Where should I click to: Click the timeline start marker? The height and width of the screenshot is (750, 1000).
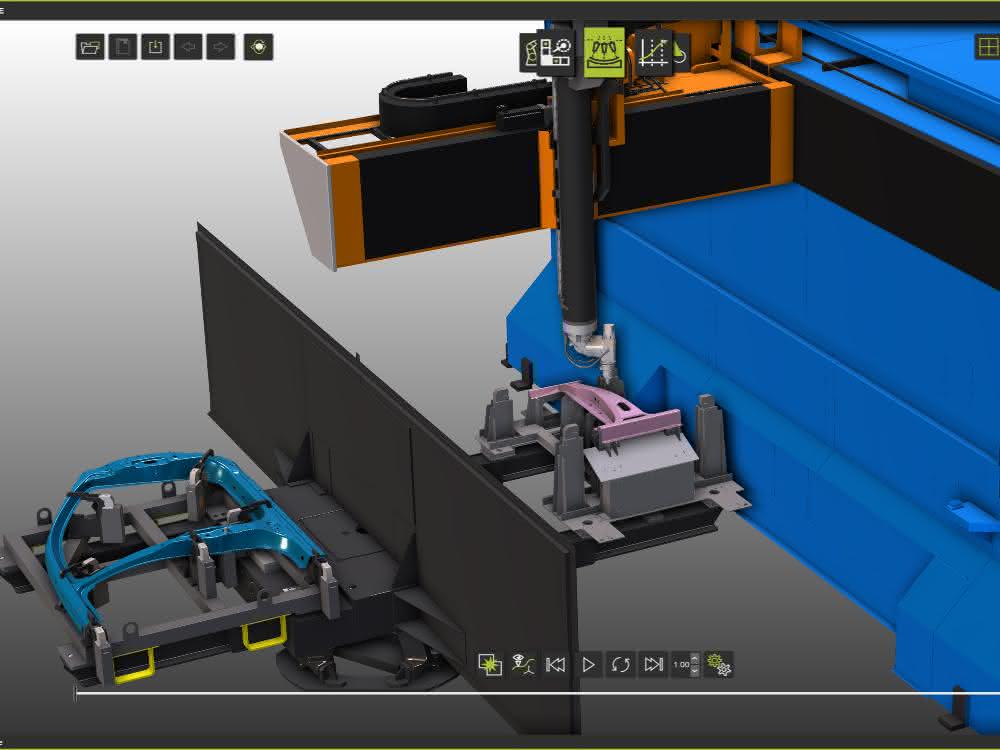pyautogui.click(x=75, y=693)
